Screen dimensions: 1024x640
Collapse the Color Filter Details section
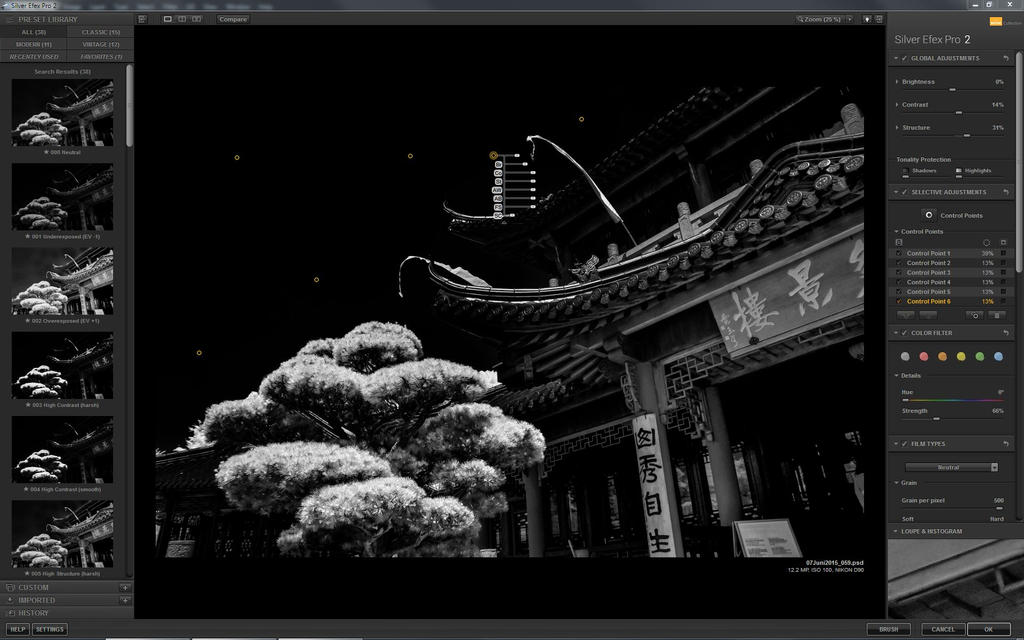pyautogui.click(x=897, y=376)
